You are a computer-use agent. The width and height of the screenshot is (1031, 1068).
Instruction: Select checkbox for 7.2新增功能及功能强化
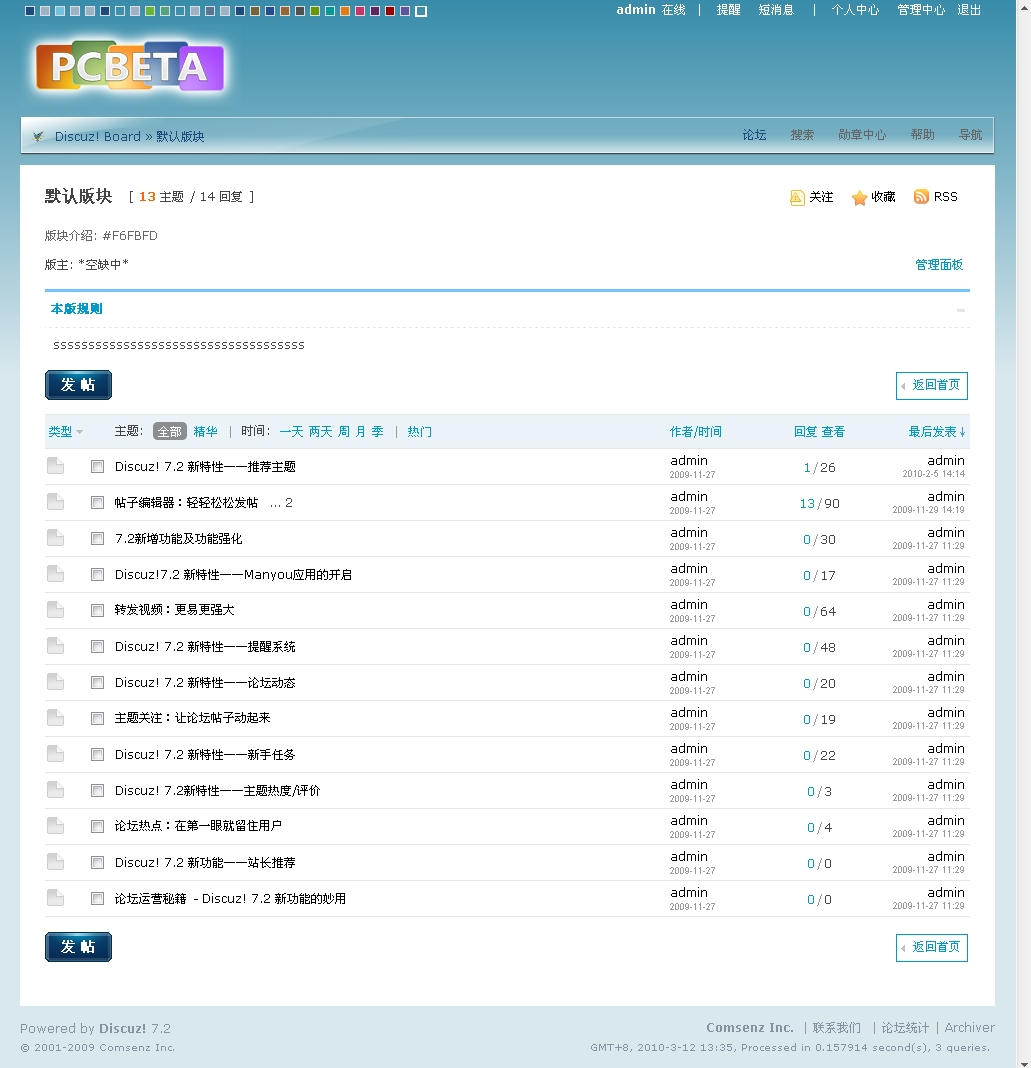[x=97, y=539]
